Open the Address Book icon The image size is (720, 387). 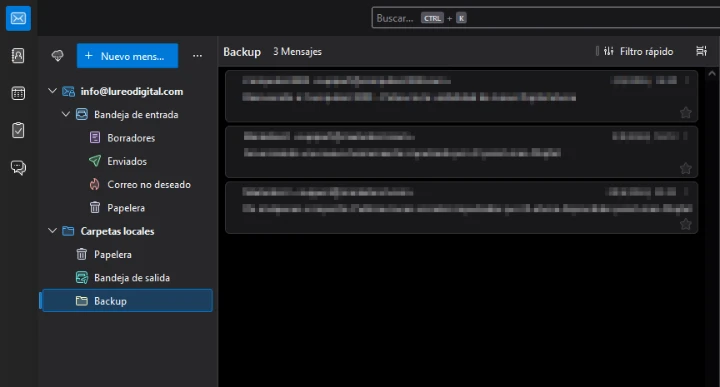coord(18,56)
